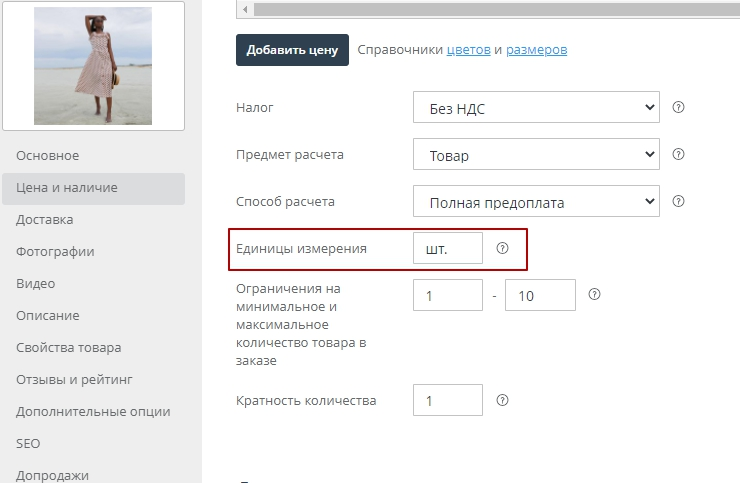Viewport: 740px width, 483px height.
Task: Expand the Предмет расчета dropdown
Action: (x=536, y=155)
